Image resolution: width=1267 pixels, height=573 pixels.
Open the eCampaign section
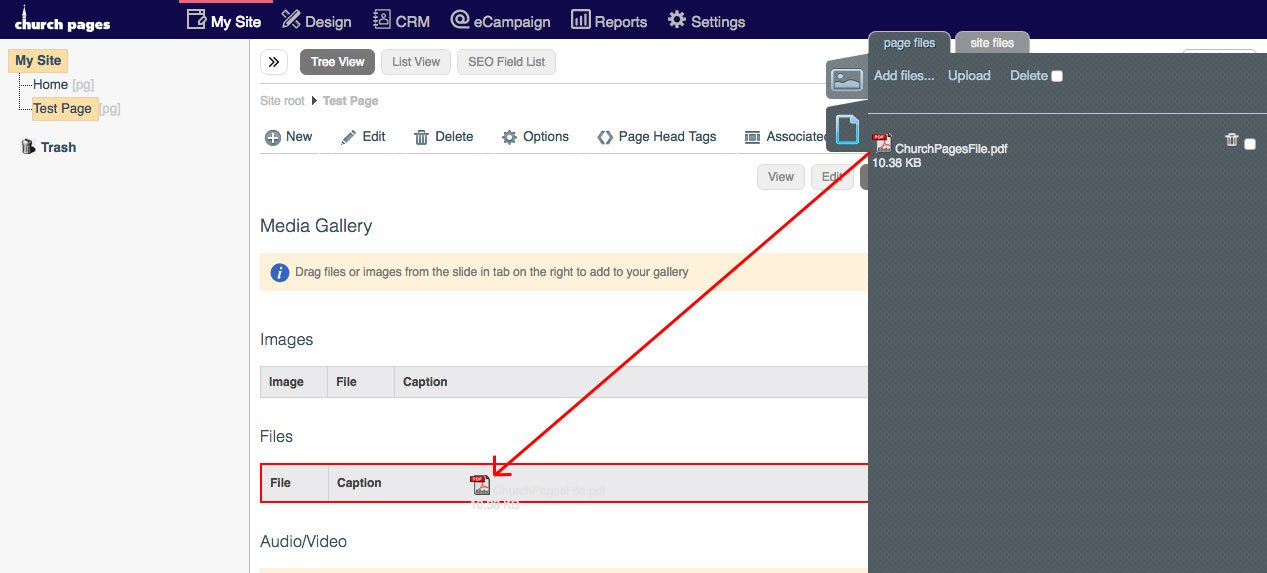pos(500,21)
